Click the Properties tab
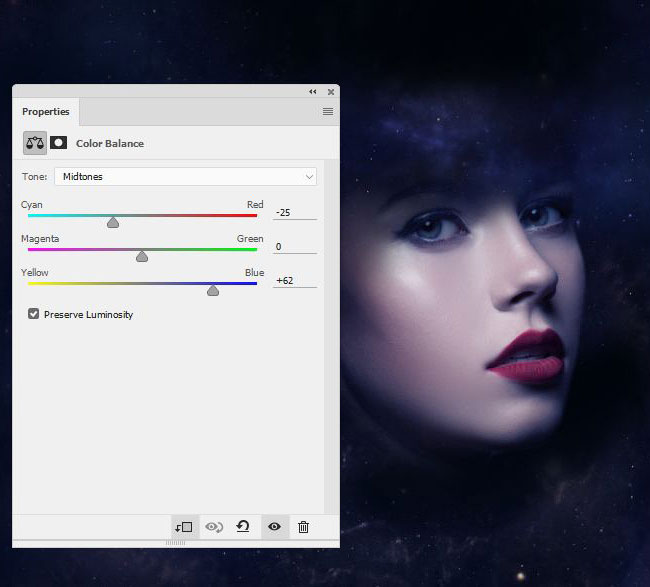650x587 pixels. (46, 112)
